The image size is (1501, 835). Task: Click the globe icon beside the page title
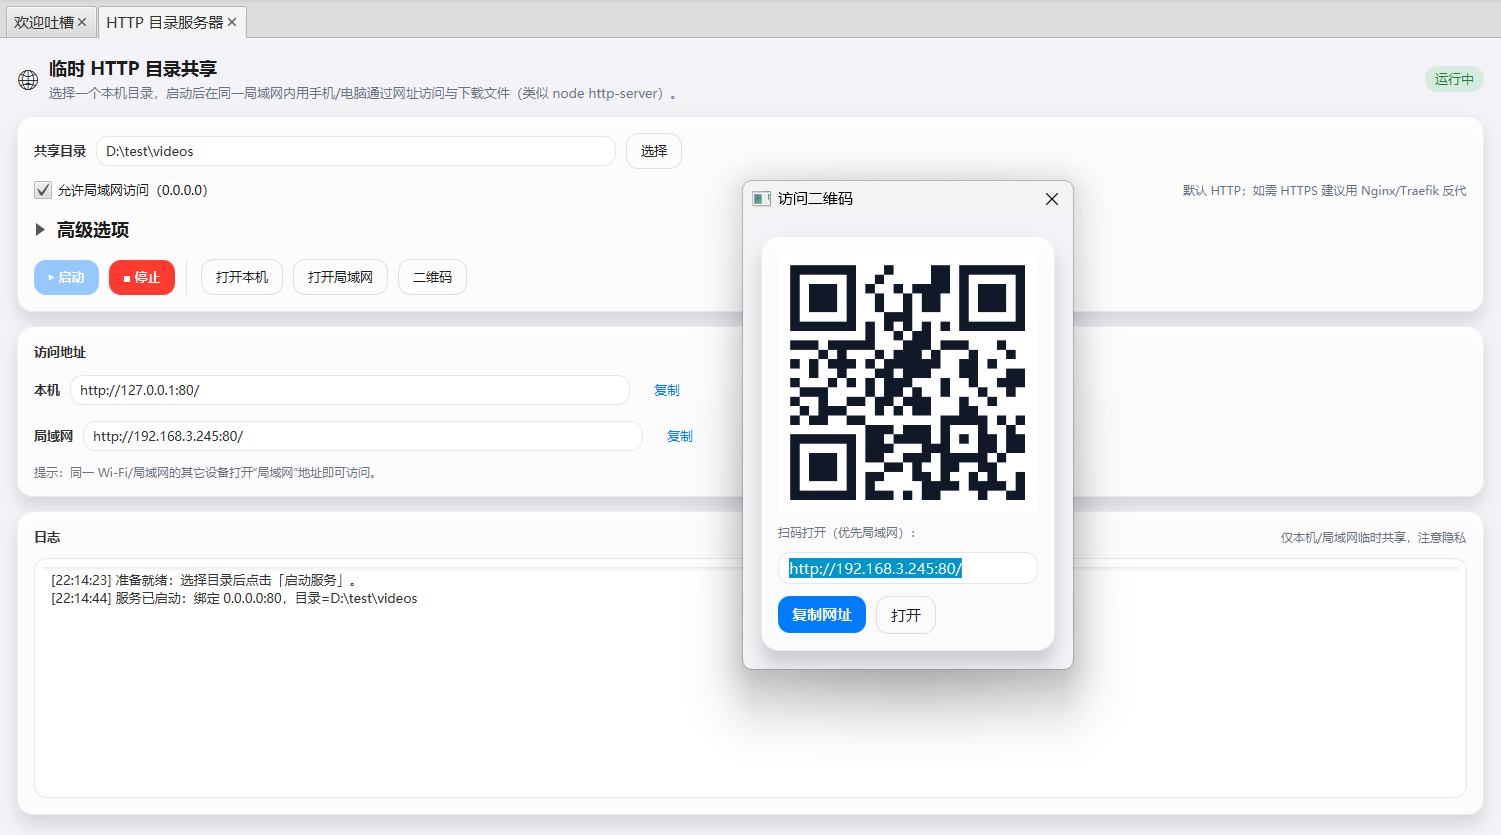tap(28, 80)
